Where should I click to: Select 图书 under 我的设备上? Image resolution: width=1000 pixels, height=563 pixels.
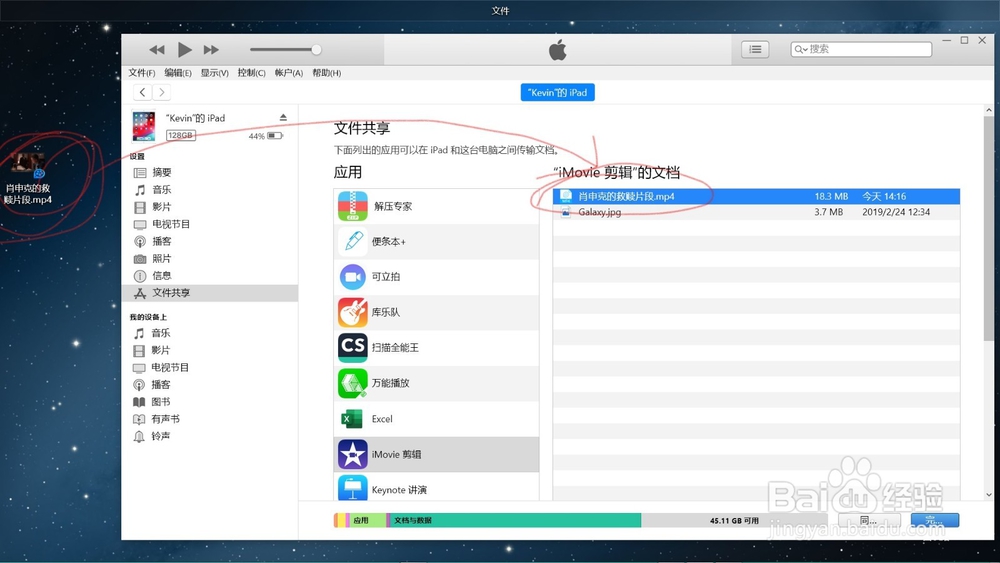tap(161, 402)
